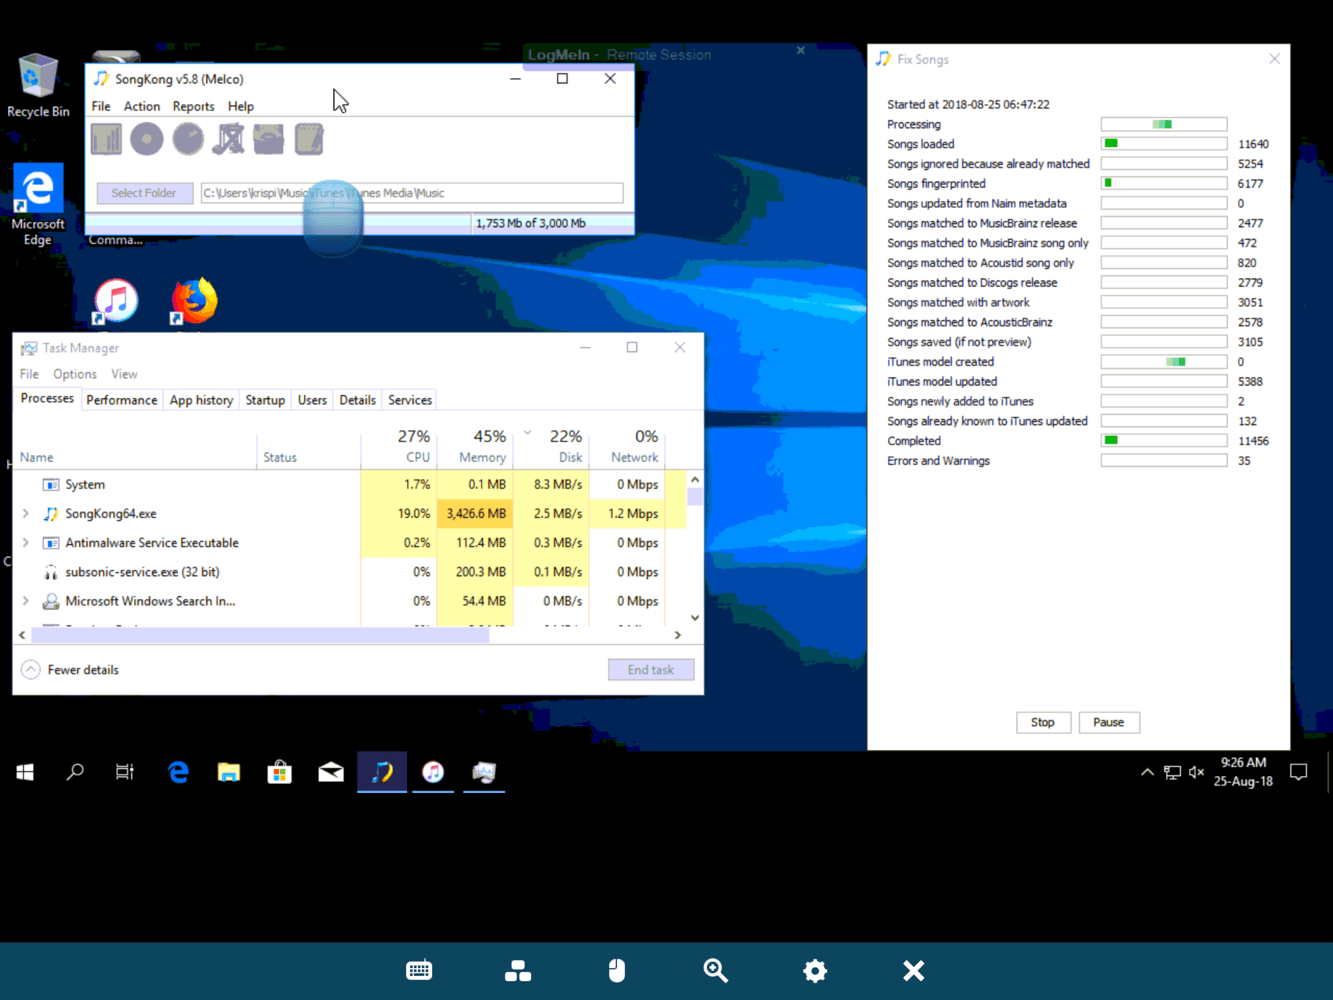Click the X disconnect icon in bottom bar
This screenshot has height=1000, width=1333.
pyautogui.click(x=913, y=970)
